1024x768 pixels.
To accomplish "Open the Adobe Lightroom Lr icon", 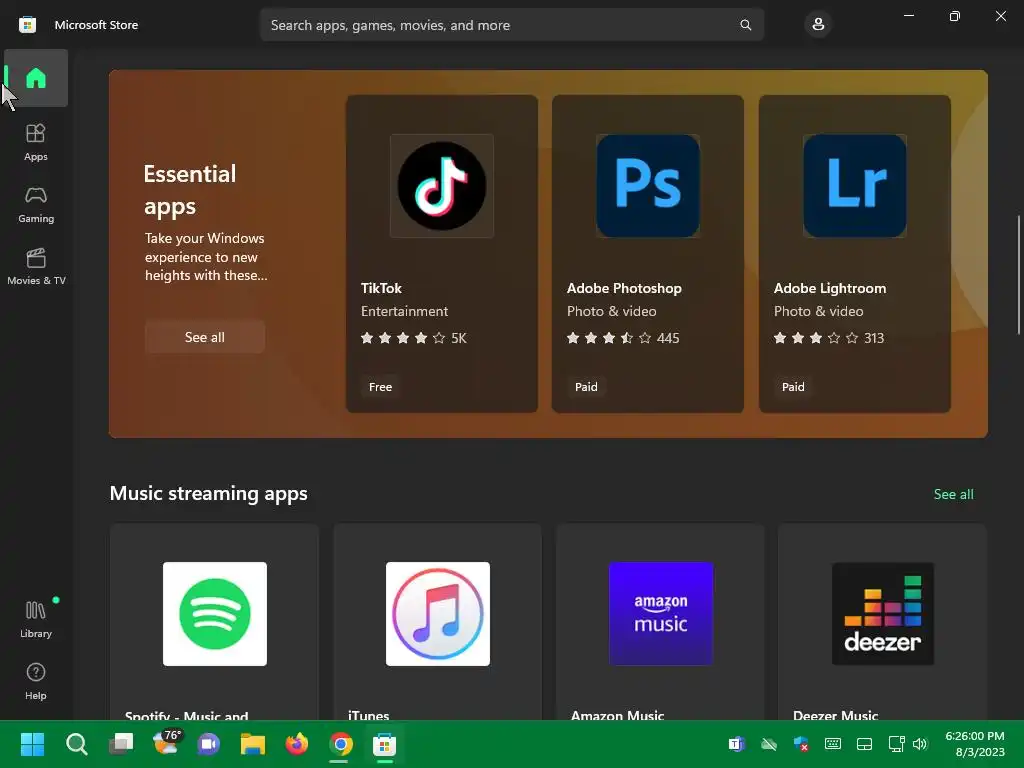I will [854, 186].
